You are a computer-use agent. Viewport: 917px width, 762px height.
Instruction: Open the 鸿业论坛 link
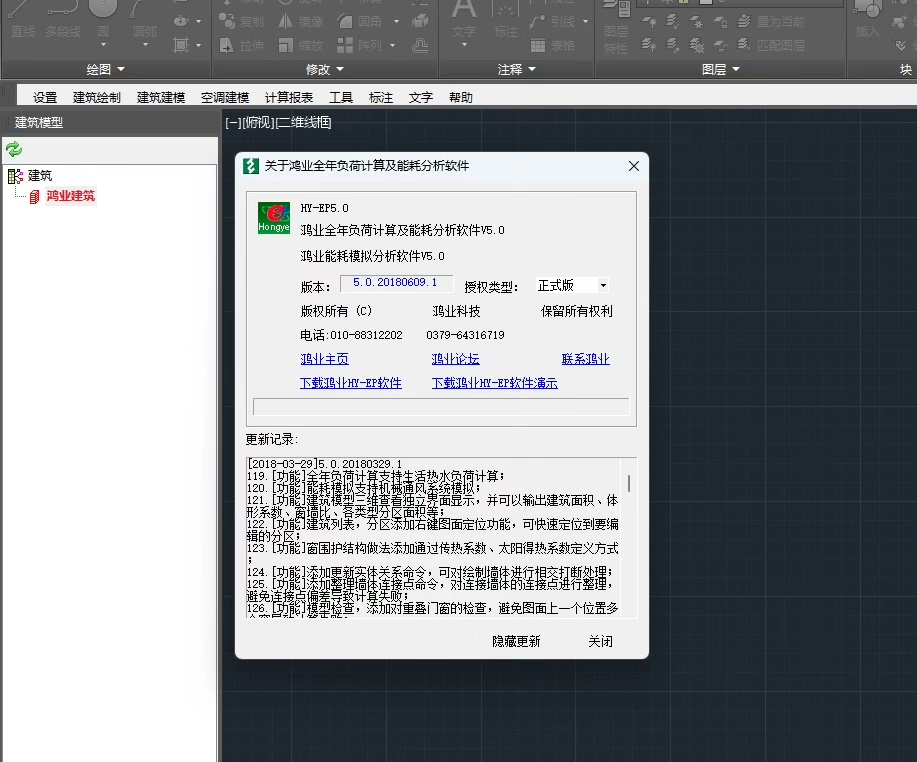(x=456, y=359)
